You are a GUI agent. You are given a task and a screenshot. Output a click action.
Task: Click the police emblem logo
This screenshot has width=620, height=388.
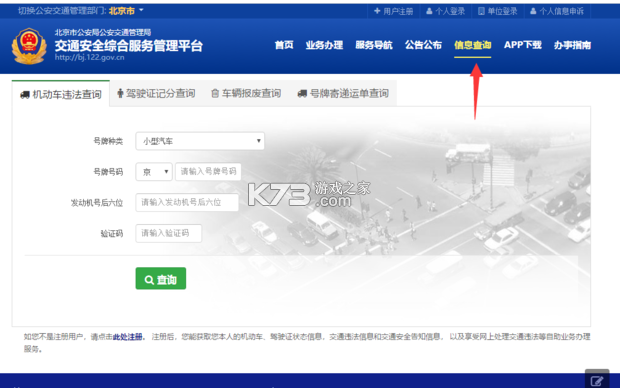tap(29, 46)
